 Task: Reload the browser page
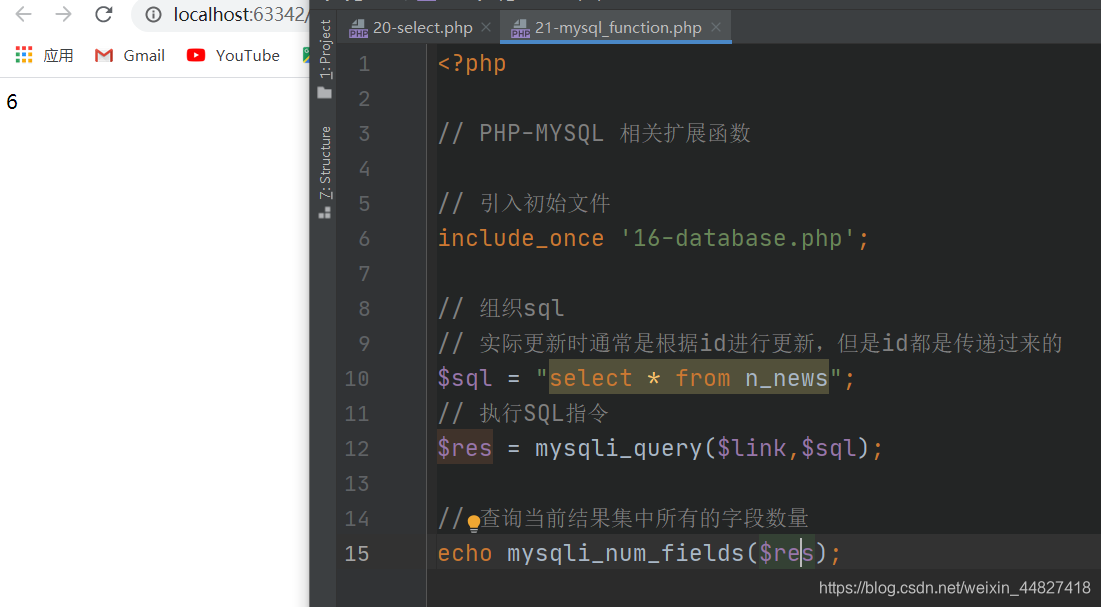104,14
